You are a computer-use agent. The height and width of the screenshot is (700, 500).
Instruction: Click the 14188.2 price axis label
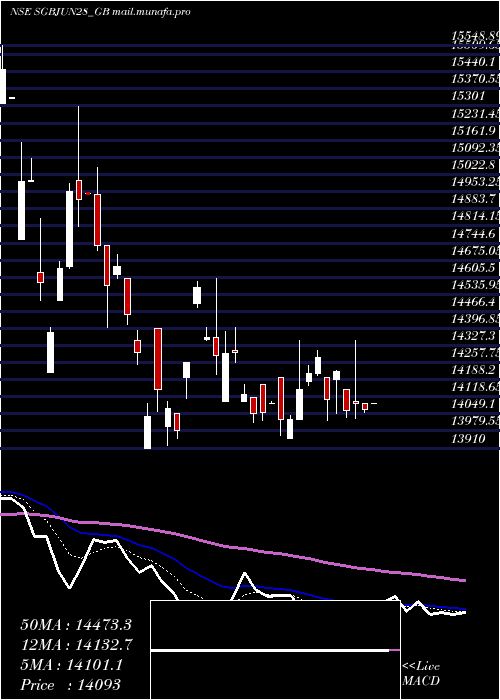point(473,372)
